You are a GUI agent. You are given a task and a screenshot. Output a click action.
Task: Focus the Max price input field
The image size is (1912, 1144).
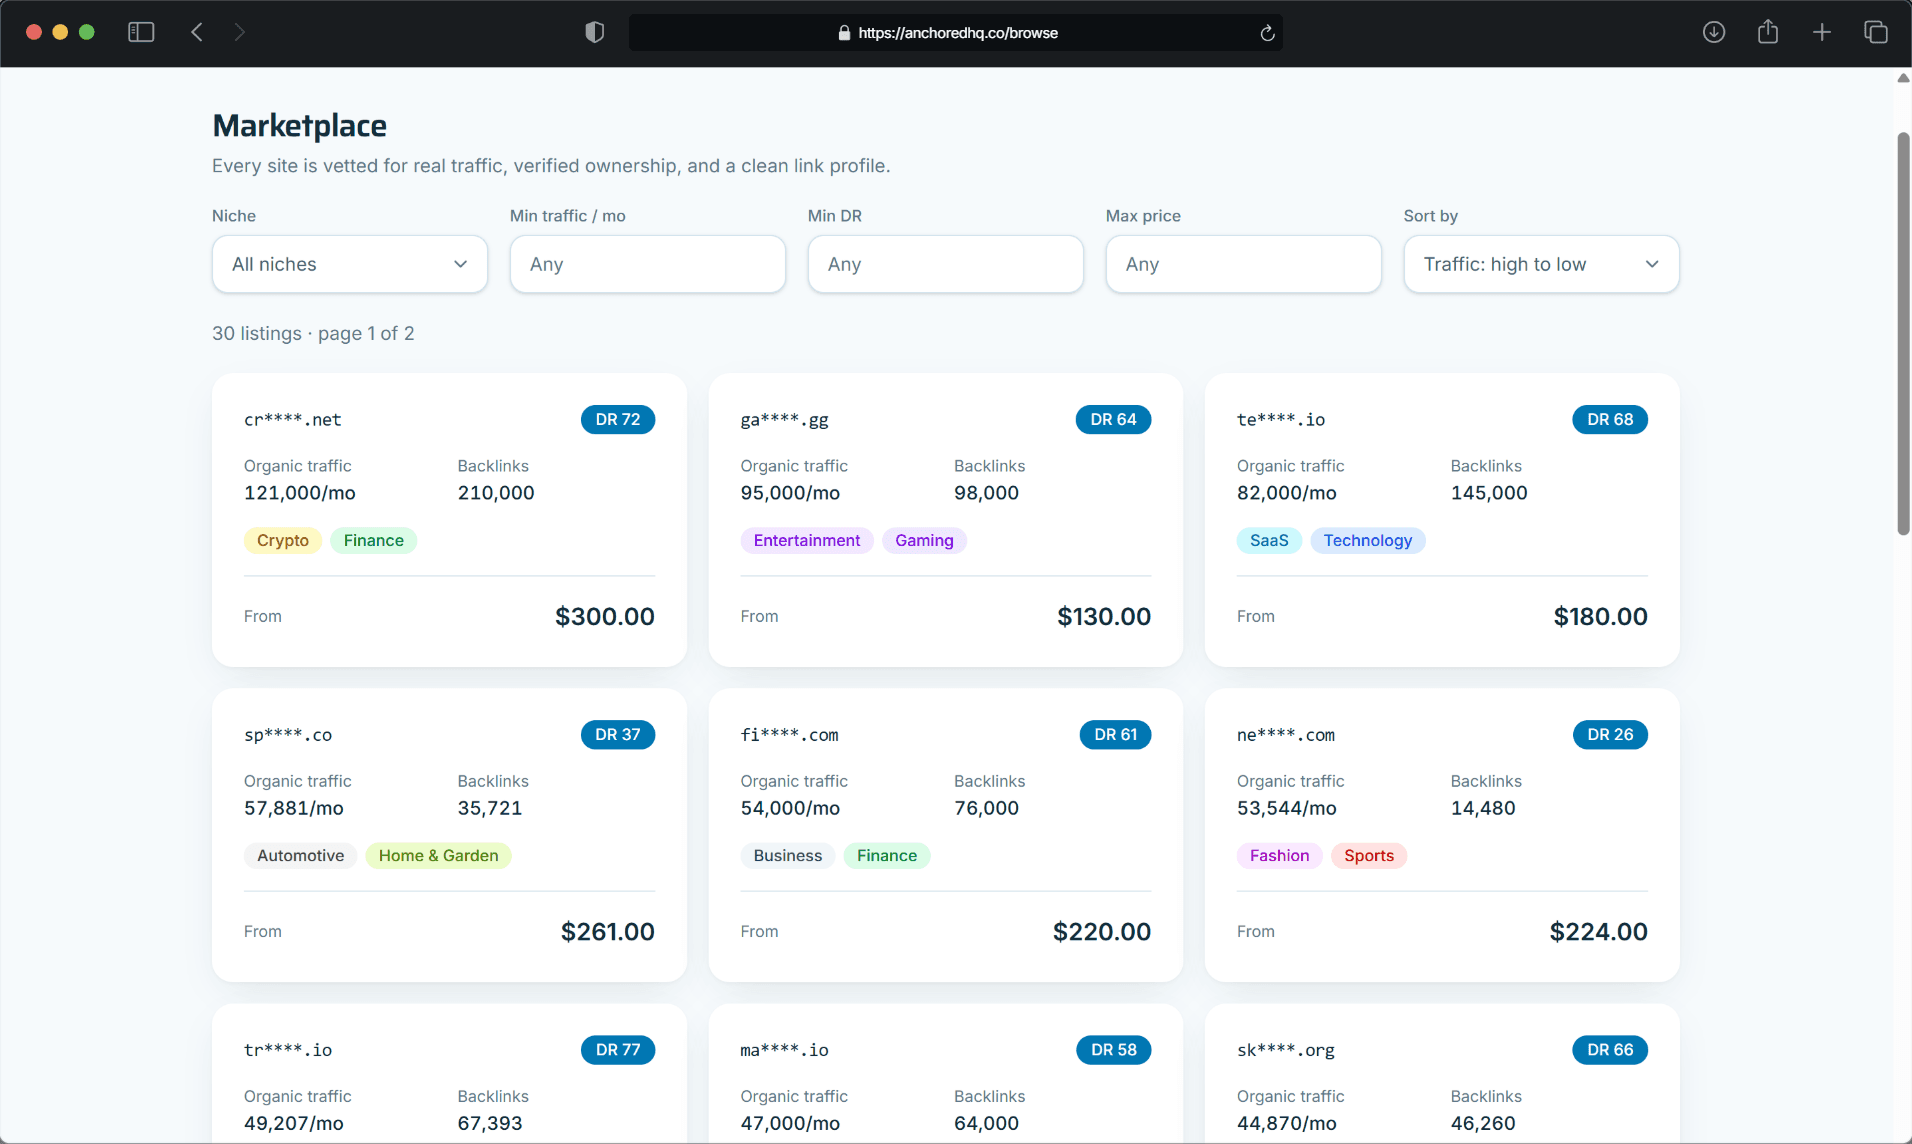pos(1244,264)
